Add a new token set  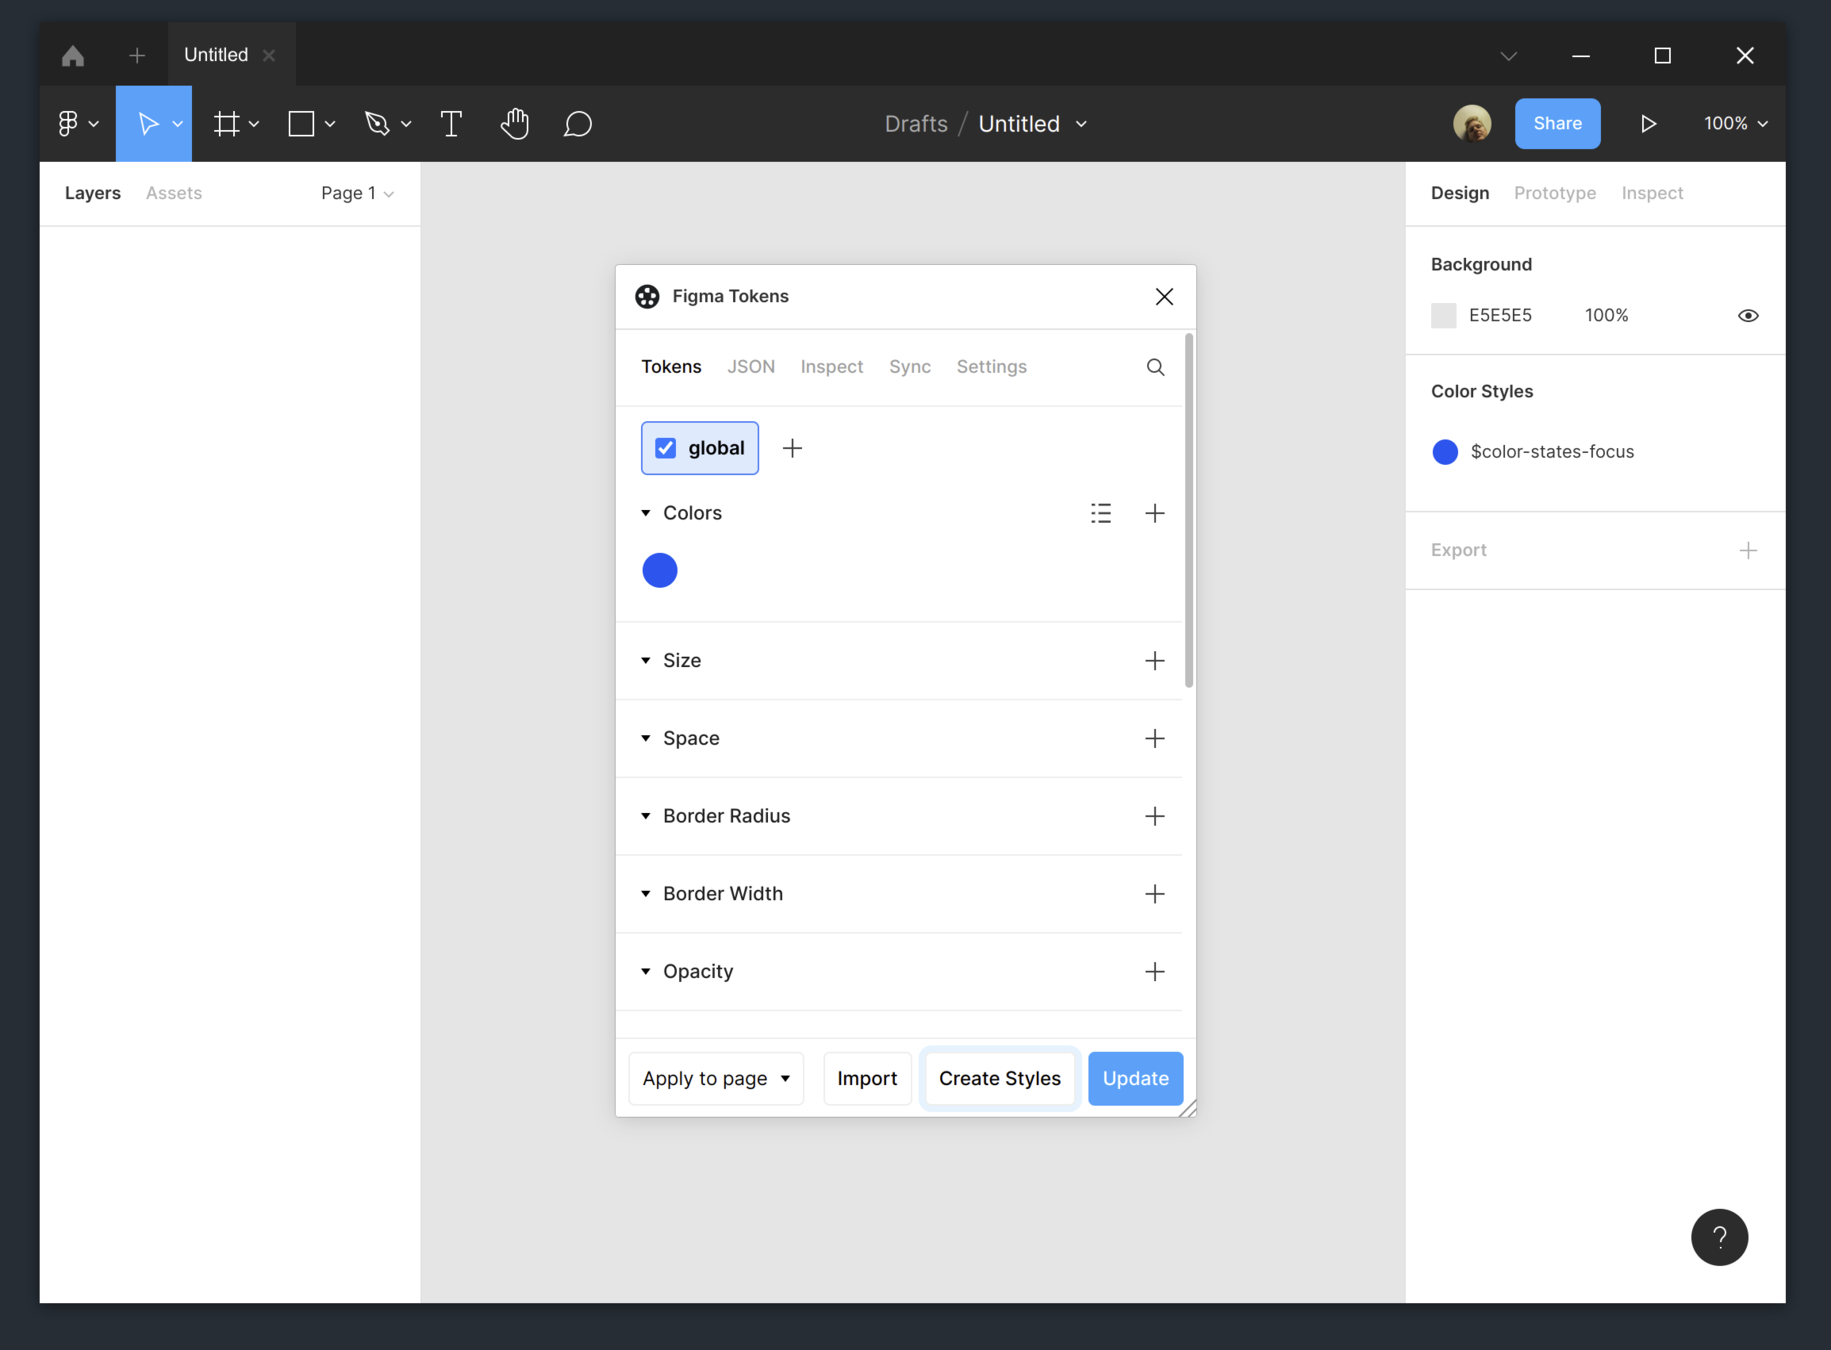point(792,448)
